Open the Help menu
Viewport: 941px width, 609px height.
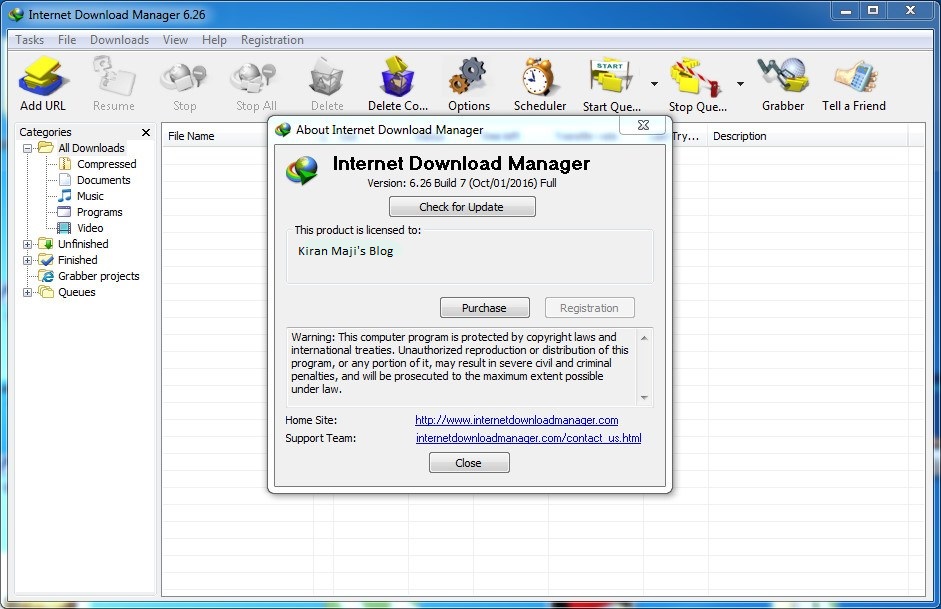click(x=214, y=40)
